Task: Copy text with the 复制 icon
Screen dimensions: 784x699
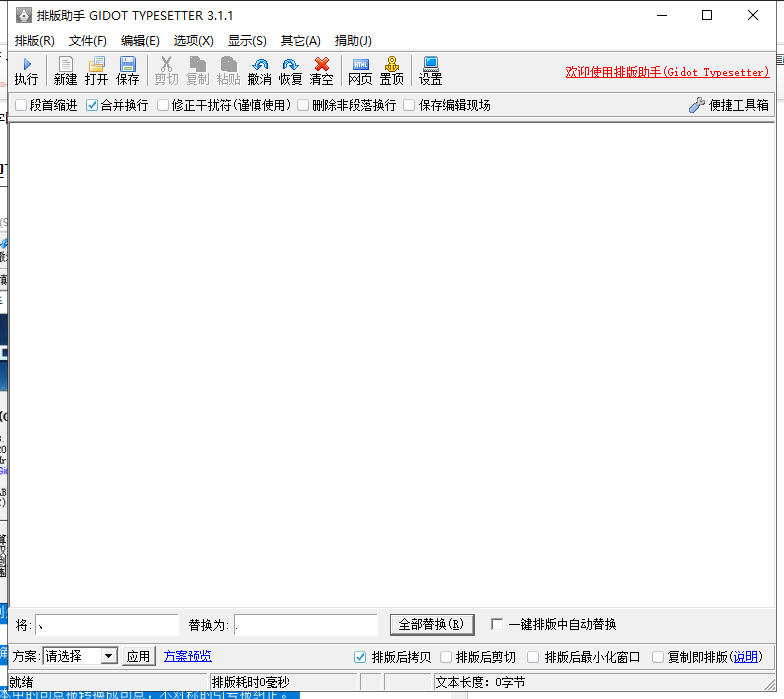Action: click(x=198, y=71)
